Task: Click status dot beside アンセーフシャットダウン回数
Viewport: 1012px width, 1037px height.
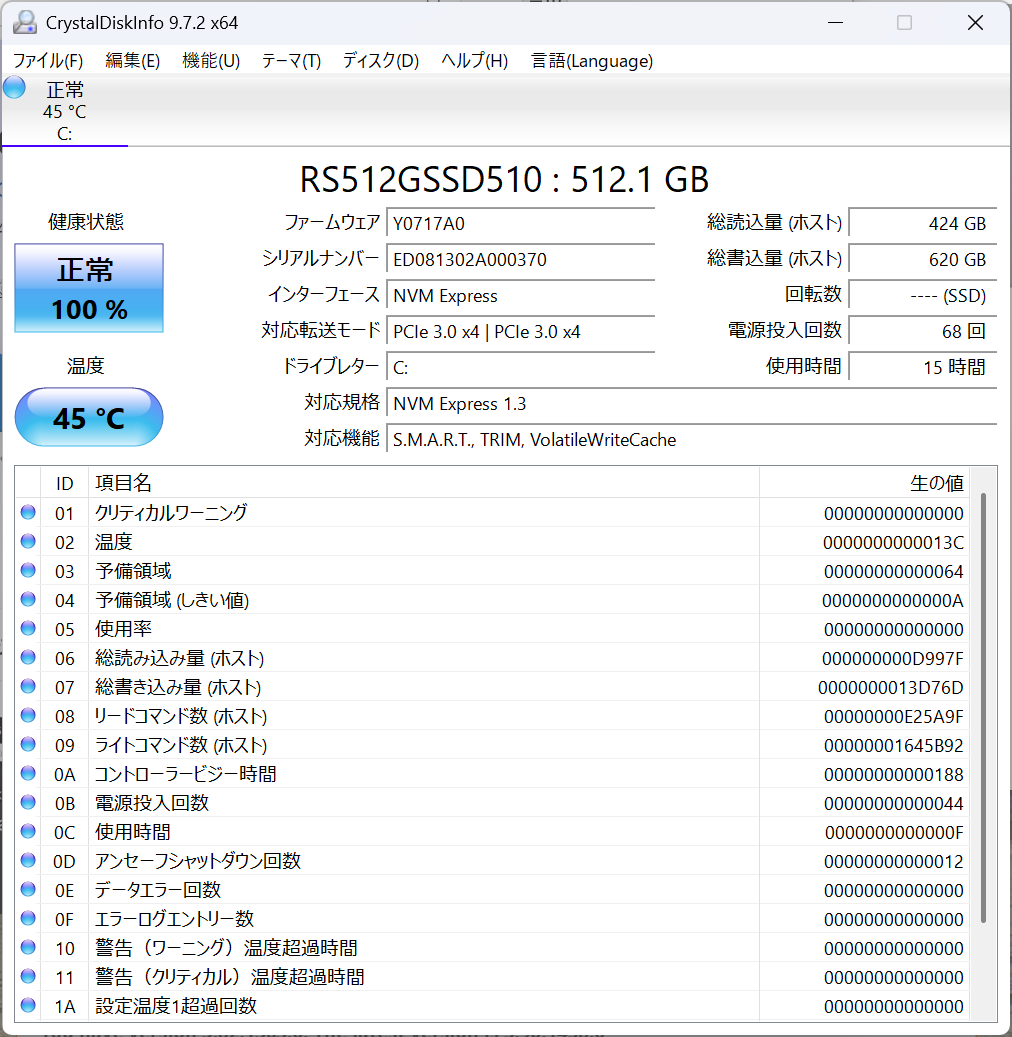Action: [x=28, y=861]
